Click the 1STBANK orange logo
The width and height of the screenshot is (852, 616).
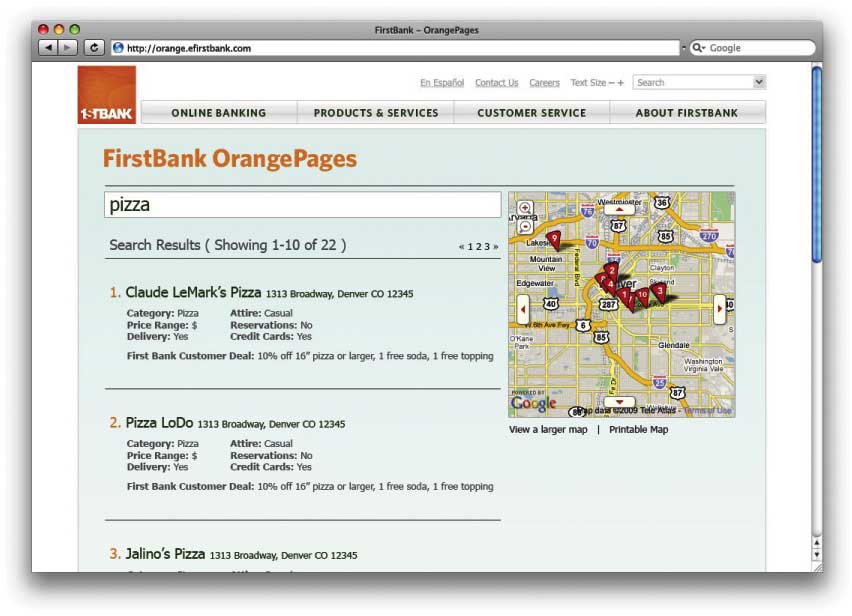tap(106, 95)
